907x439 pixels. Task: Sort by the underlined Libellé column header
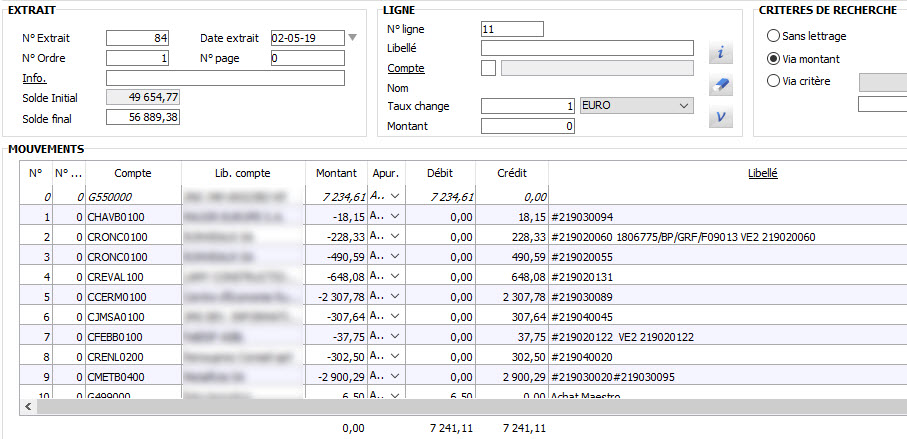[763, 173]
